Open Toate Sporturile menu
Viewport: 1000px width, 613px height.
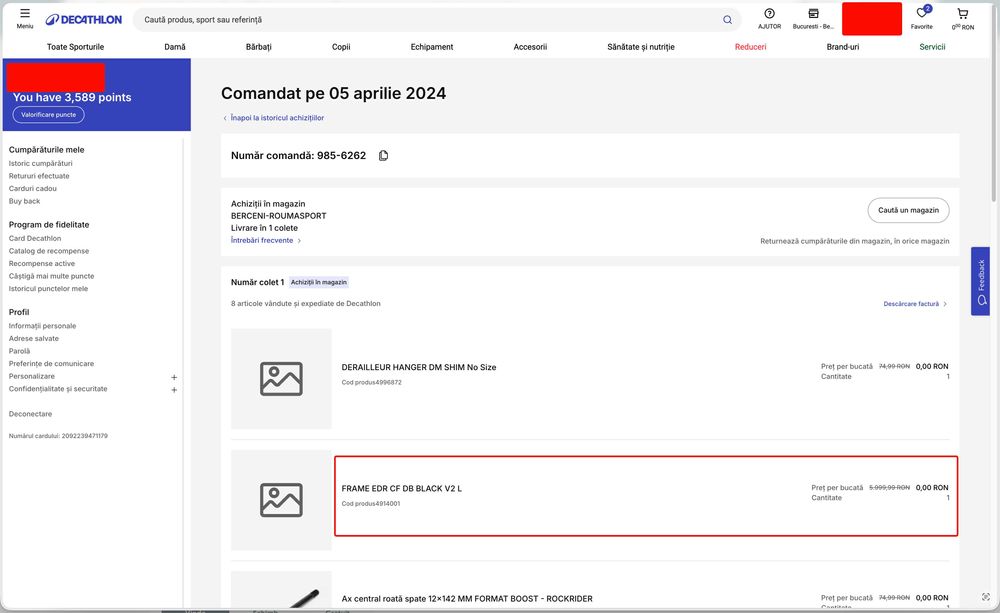tap(75, 47)
